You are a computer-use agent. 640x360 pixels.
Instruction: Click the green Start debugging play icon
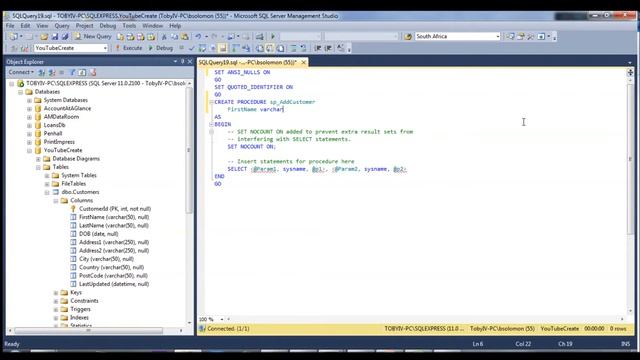point(273,37)
